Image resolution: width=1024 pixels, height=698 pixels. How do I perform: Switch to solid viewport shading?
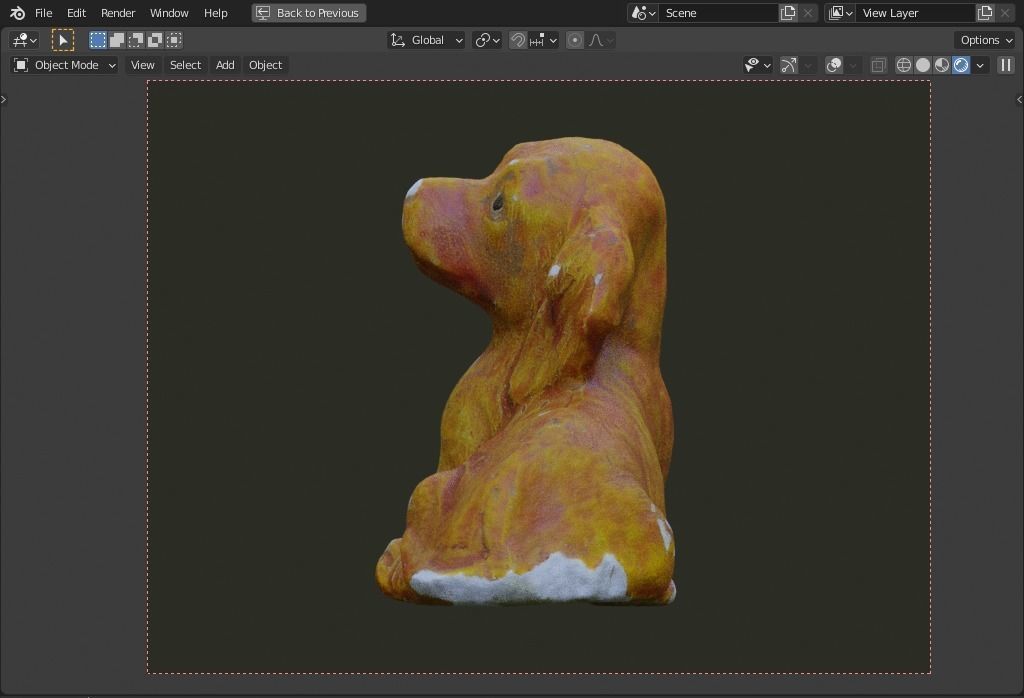(923, 65)
